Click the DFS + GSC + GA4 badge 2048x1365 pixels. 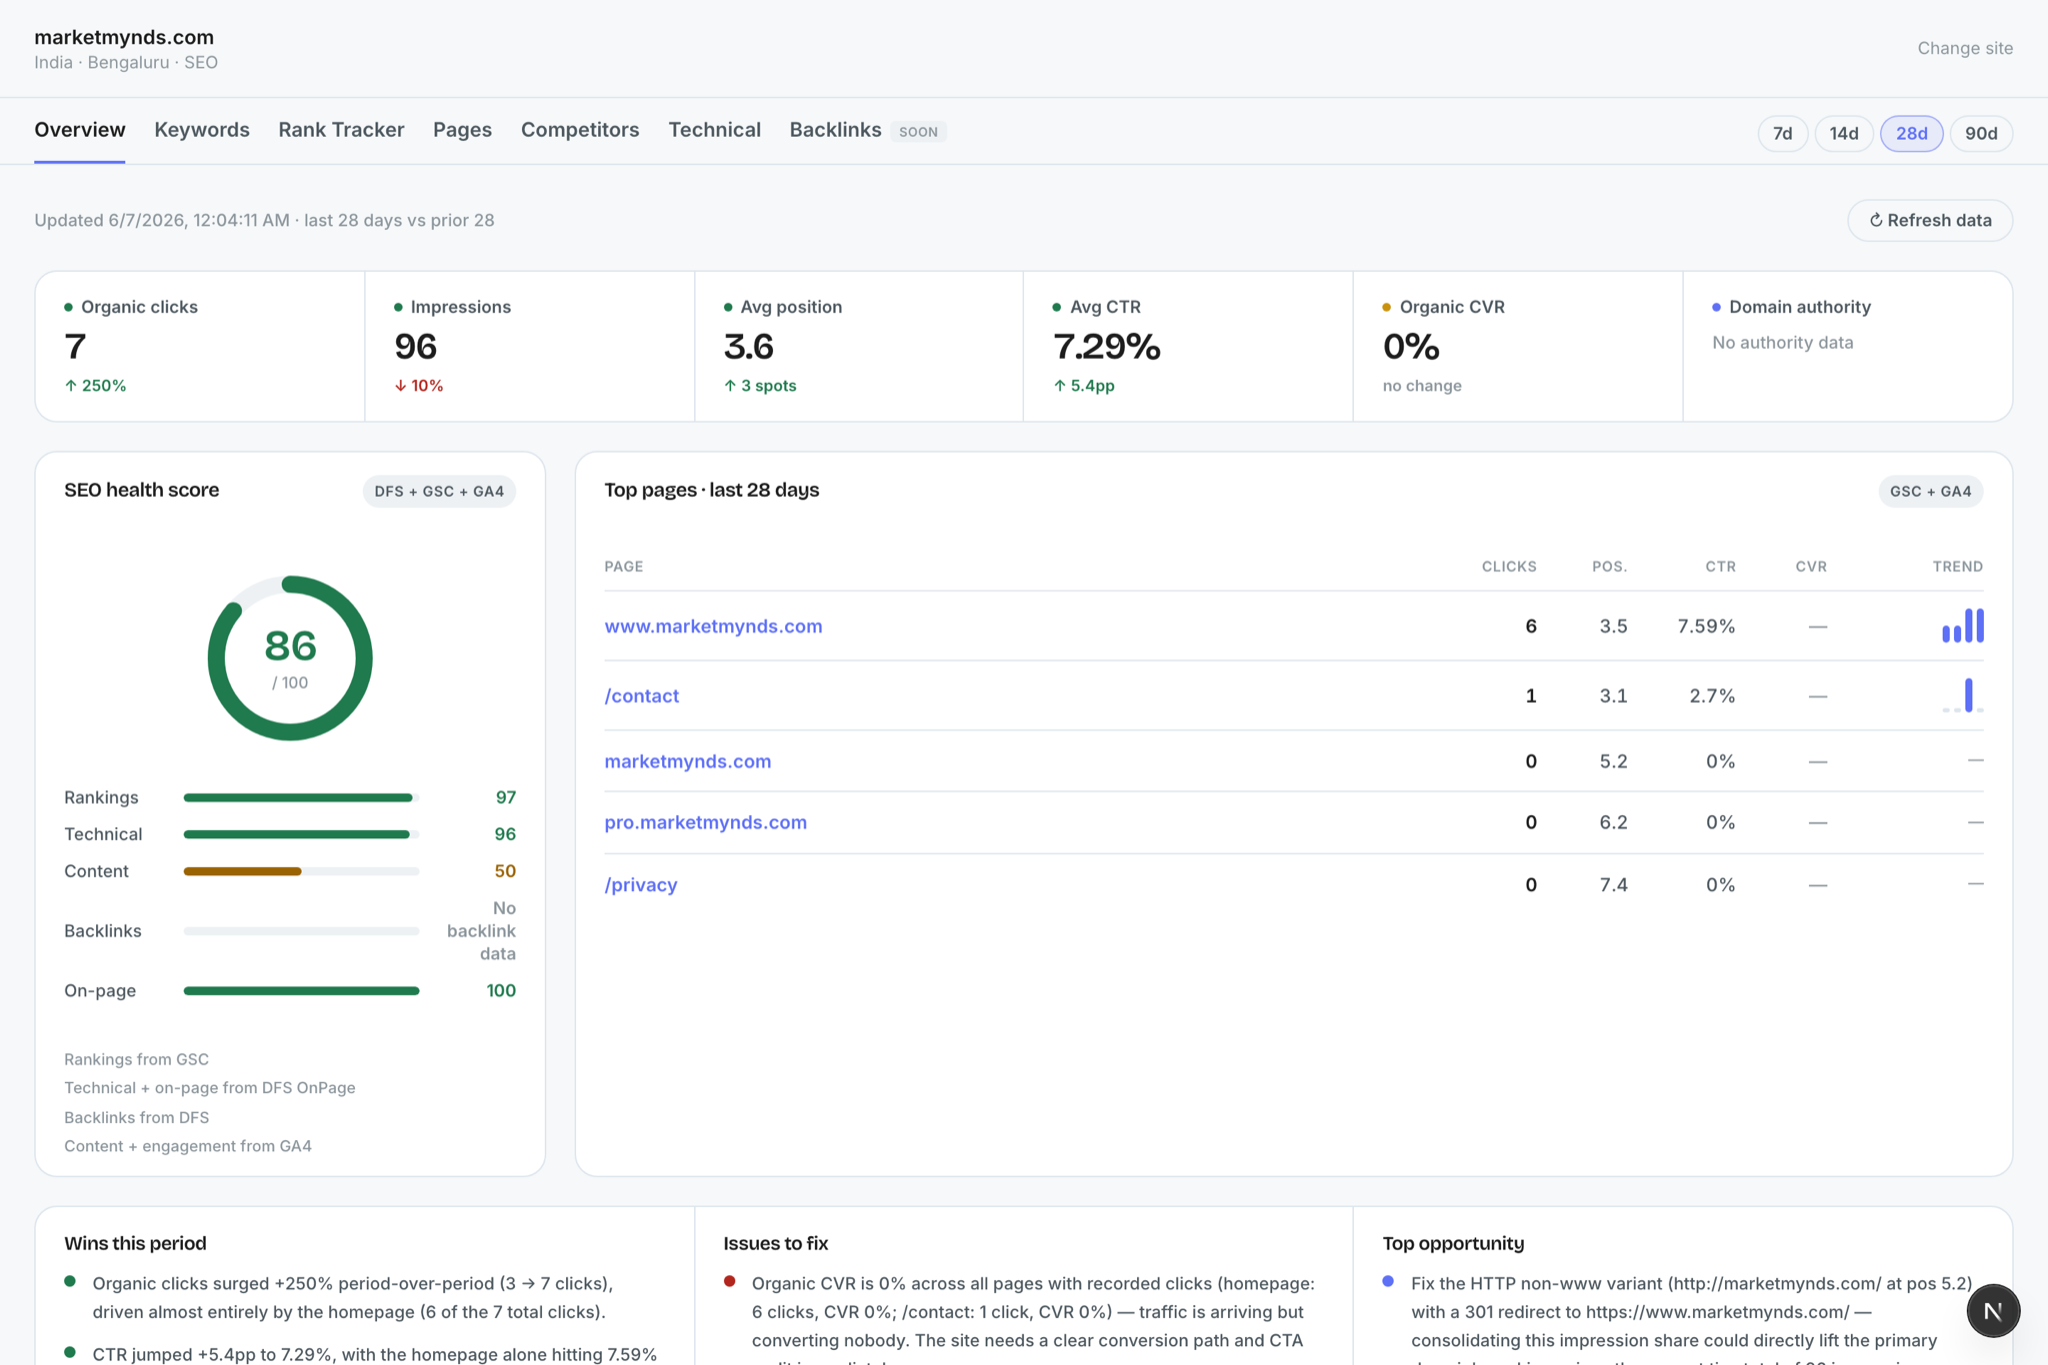point(439,491)
